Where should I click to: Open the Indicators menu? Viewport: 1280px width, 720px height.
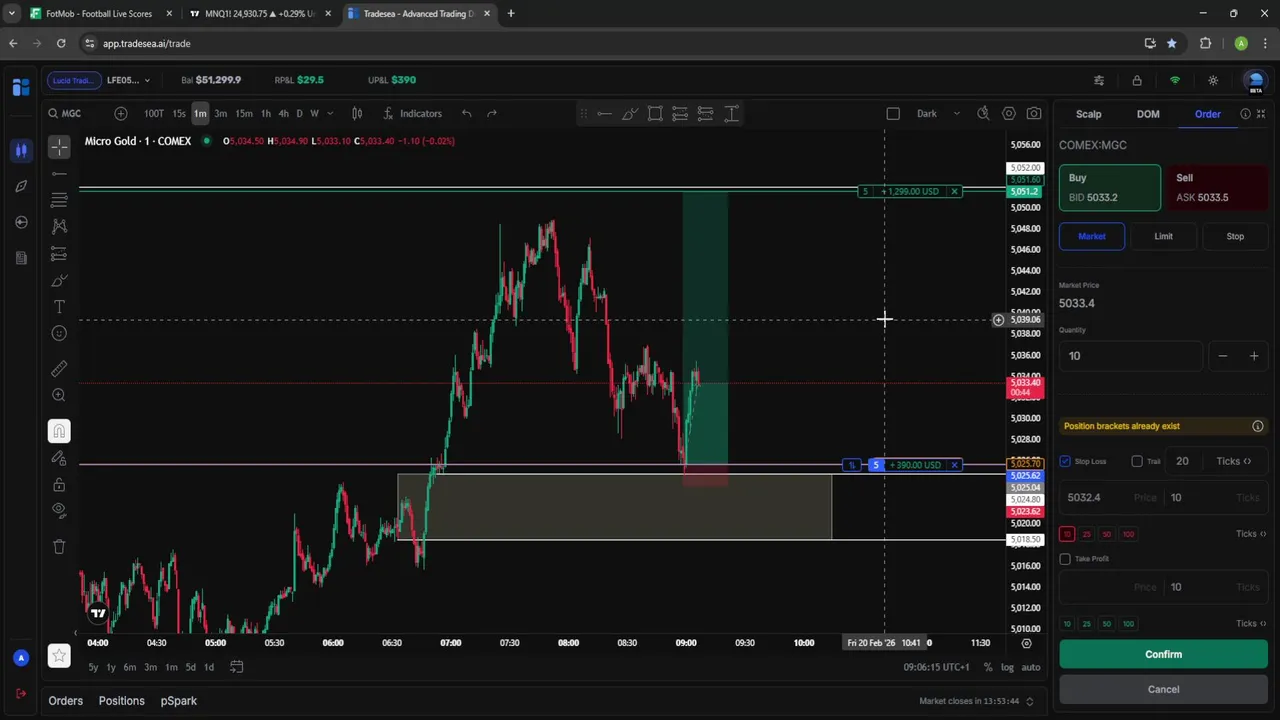click(x=412, y=113)
